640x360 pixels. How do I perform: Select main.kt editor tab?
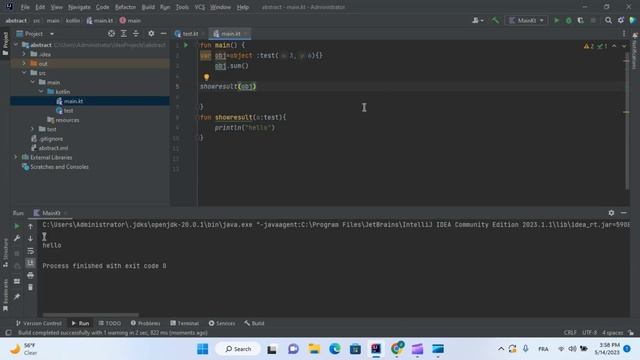pos(230,34)
